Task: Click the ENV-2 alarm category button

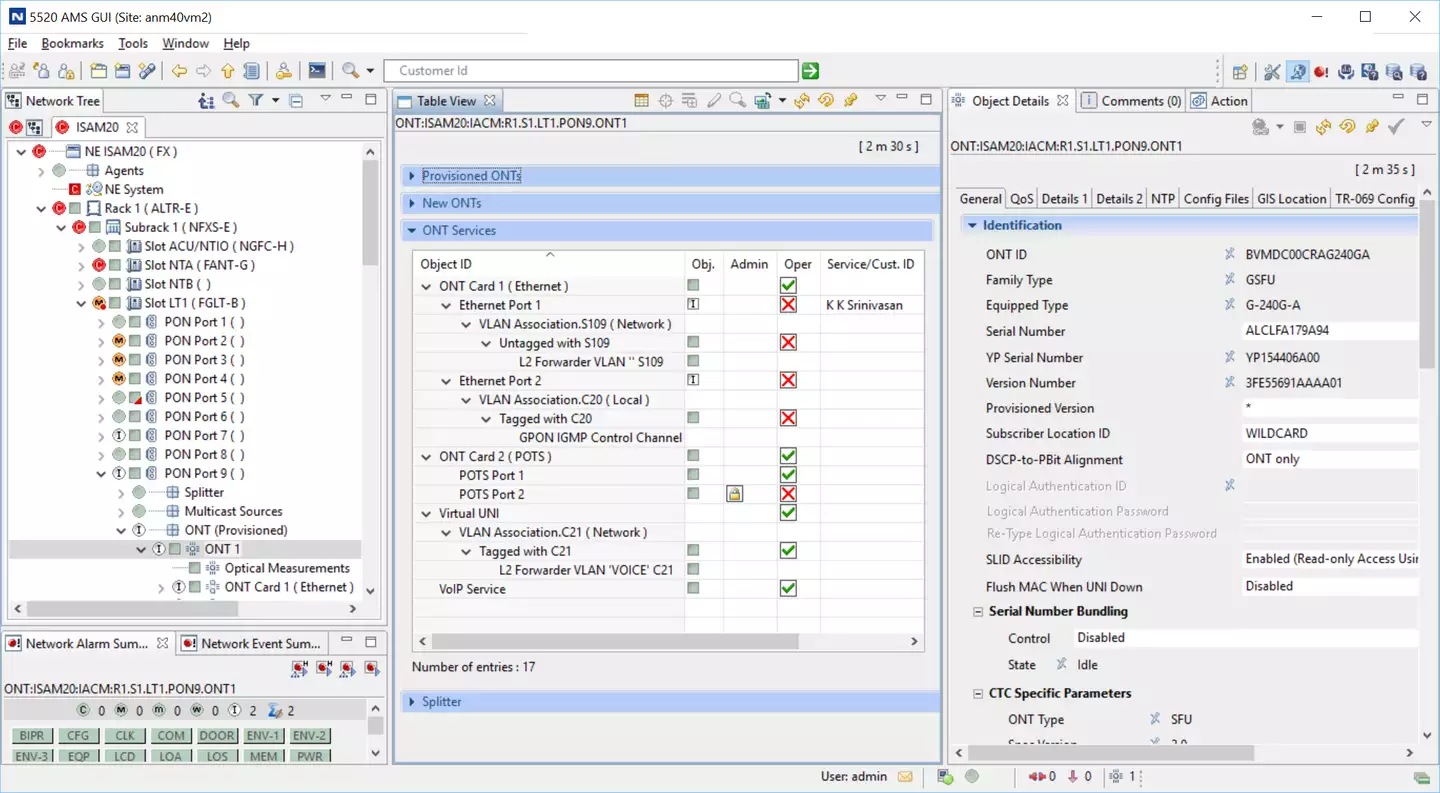Action: coord(310,736)
